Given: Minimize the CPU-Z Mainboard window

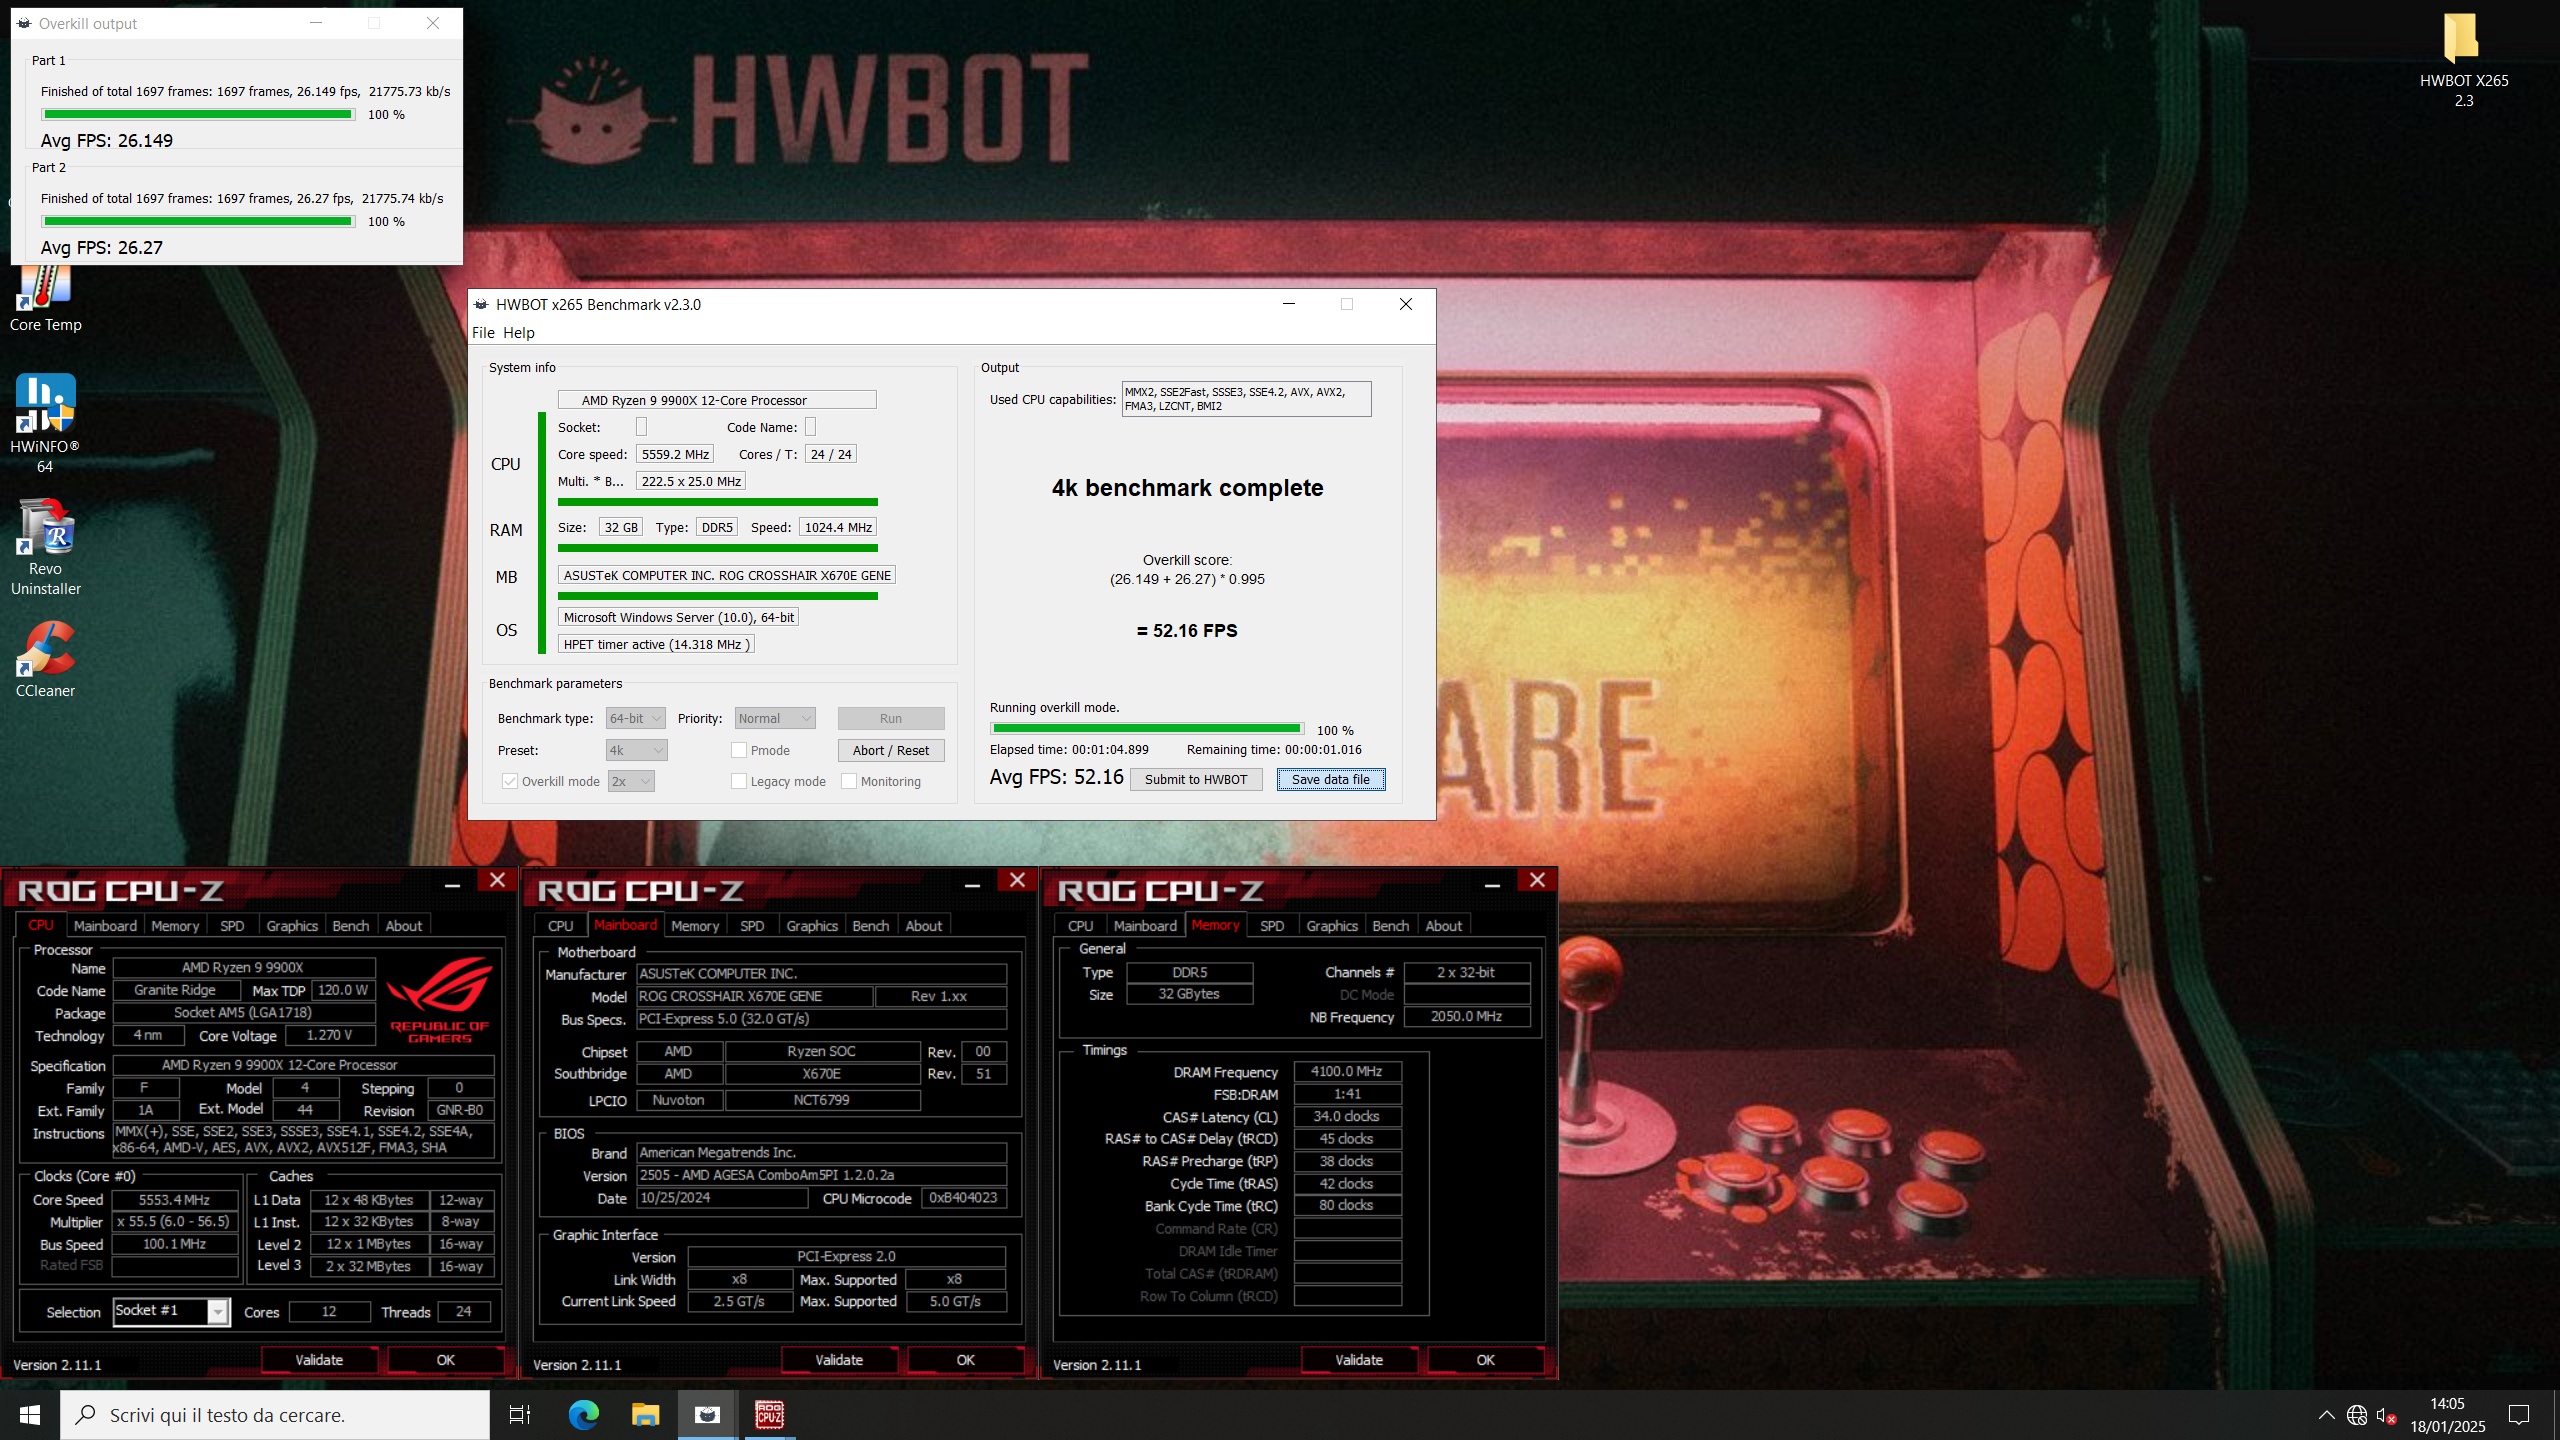Looking at the screenshot, I should point(972,884).
